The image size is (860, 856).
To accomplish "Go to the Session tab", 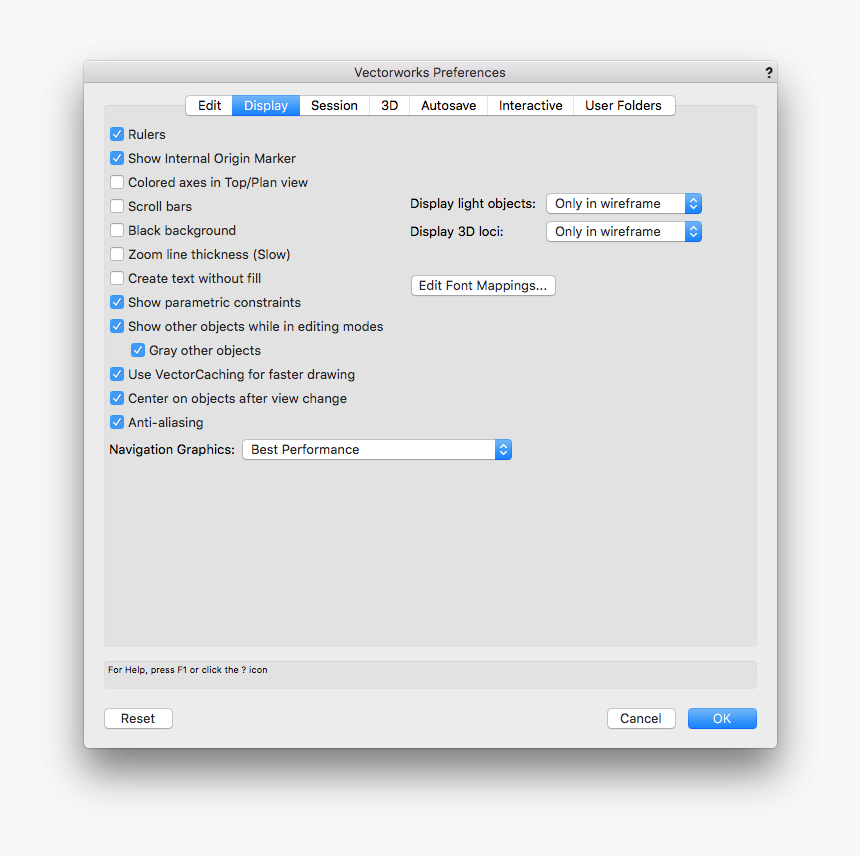I will [334, 105].
